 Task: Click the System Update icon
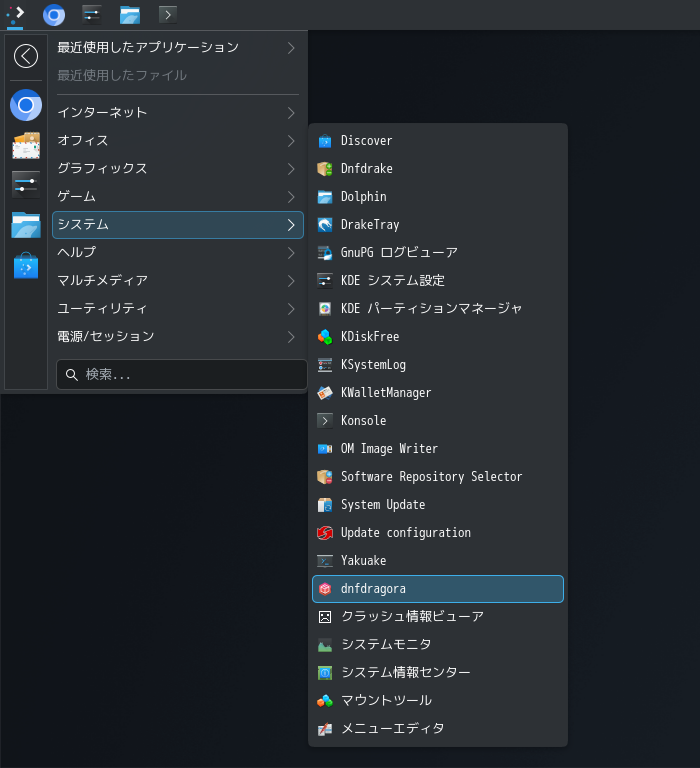pyautogui.click(x=325, y=505)
